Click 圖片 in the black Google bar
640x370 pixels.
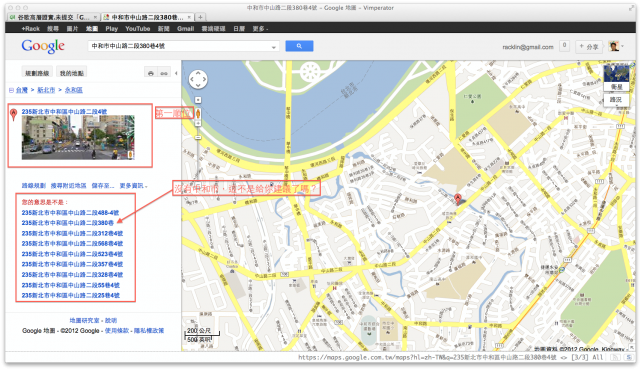72,29
